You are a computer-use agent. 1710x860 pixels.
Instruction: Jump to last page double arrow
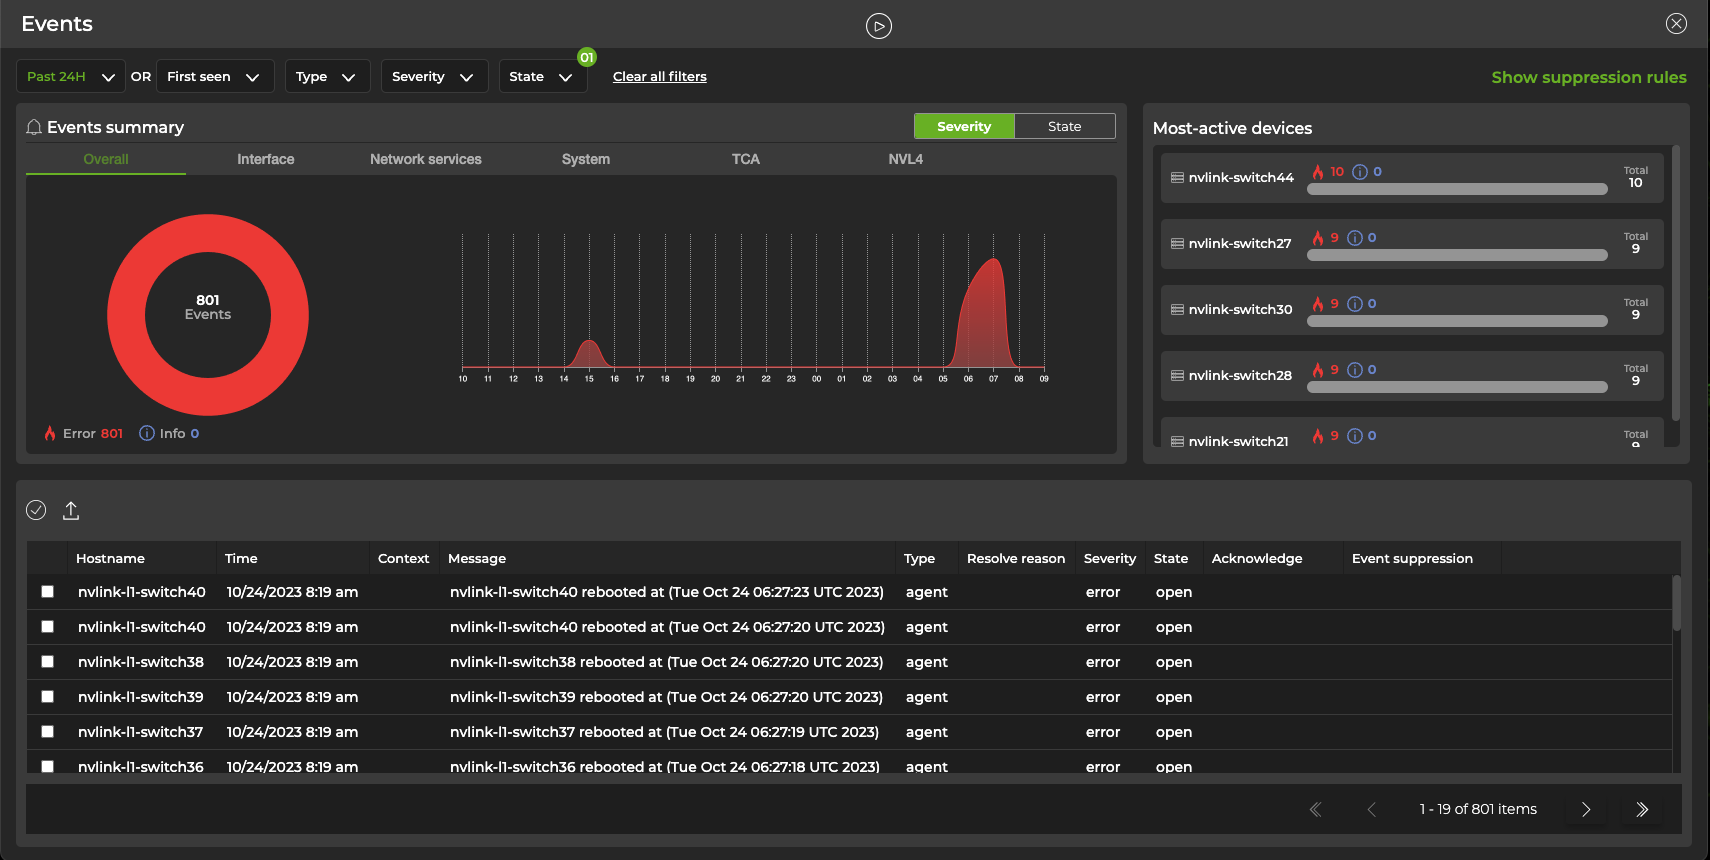[x=1641, y=809]
